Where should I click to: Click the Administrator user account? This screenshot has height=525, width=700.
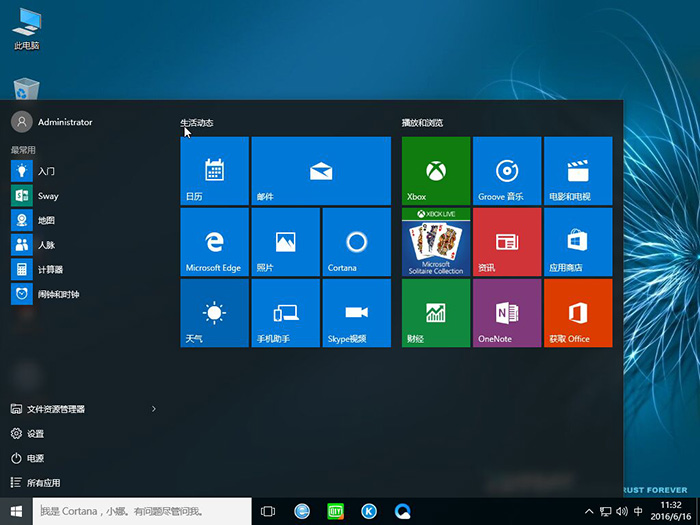tap(64, 122)
